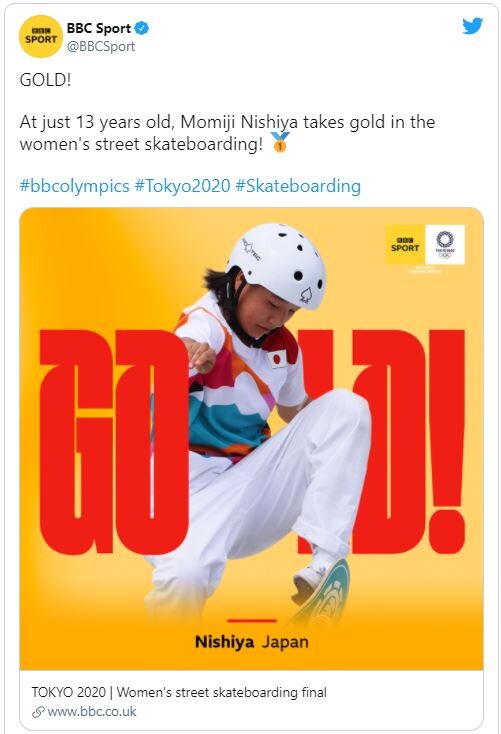Open the BBC Sport profile avatar
Image resolution: width=501 pixels, height=734 pixels.
[41, 37]
